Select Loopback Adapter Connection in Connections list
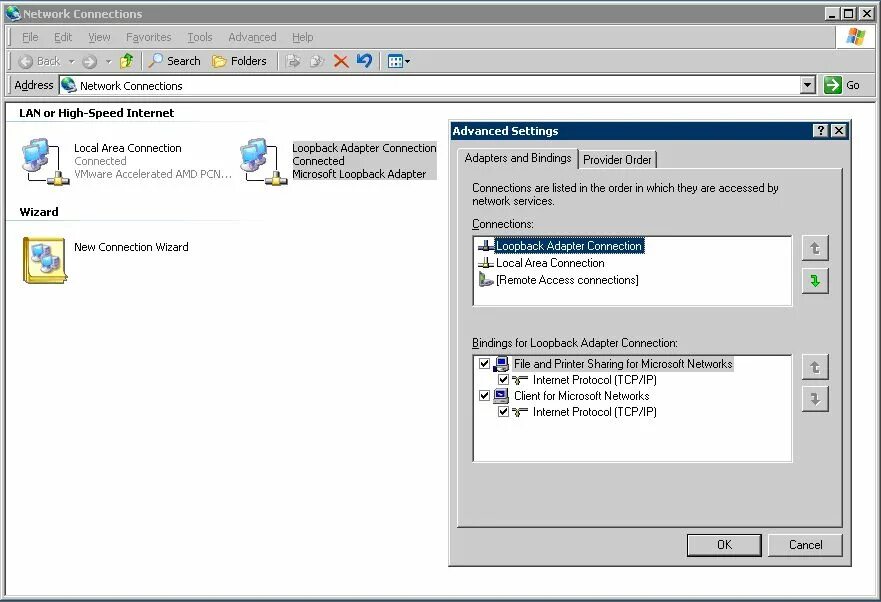 569,246
